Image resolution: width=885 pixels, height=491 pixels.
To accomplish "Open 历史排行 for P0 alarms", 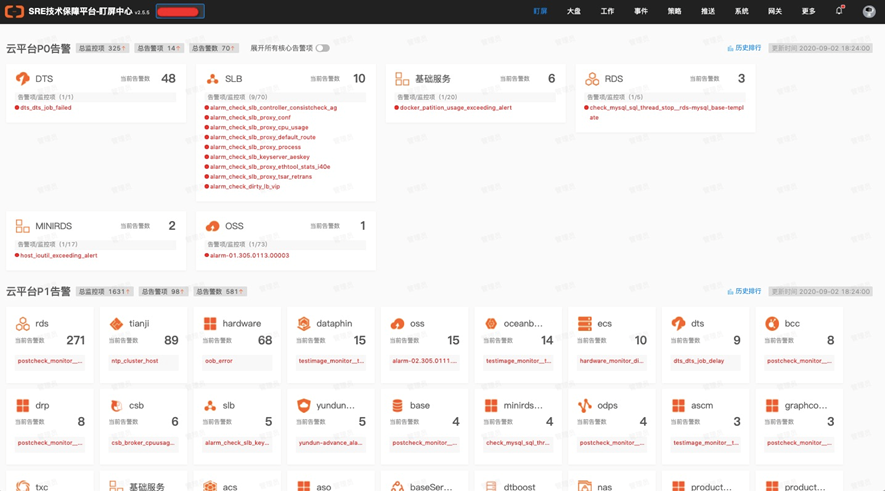I will pos(744,48).
